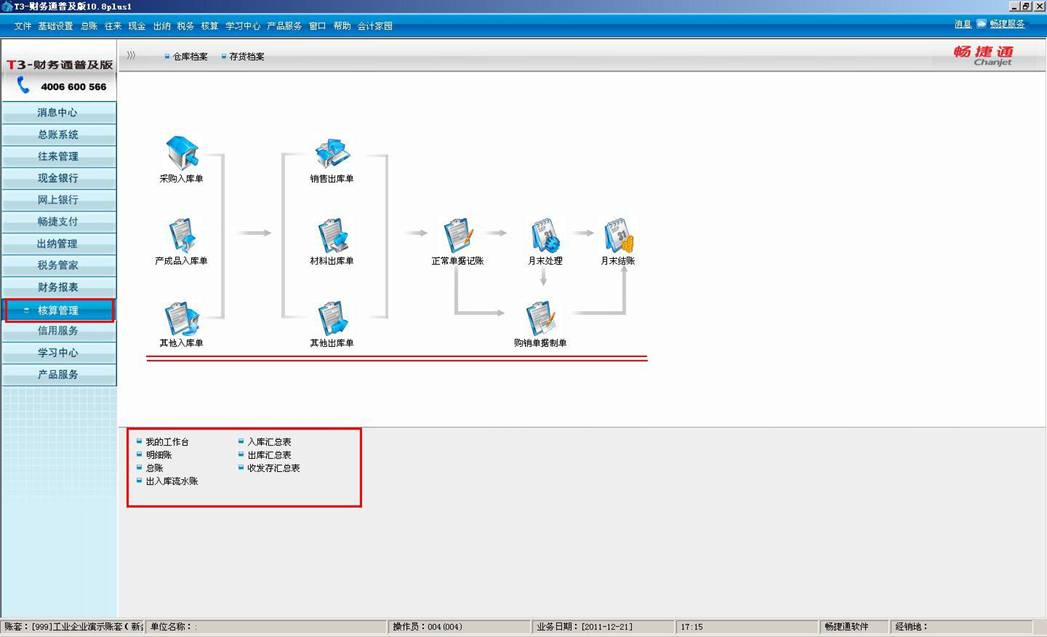Select 网上银行 in the sidebar

[x=59, y=200]
